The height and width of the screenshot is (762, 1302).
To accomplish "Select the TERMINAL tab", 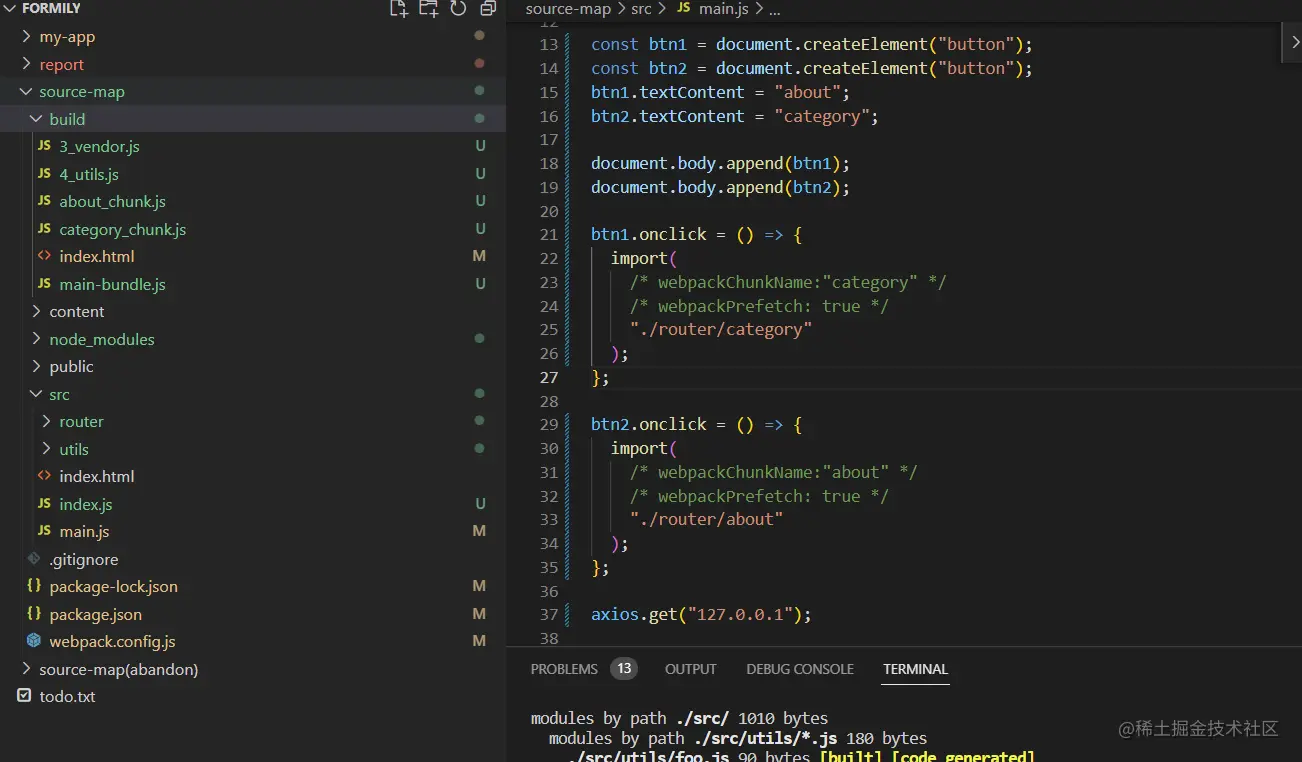I will 915,669.
